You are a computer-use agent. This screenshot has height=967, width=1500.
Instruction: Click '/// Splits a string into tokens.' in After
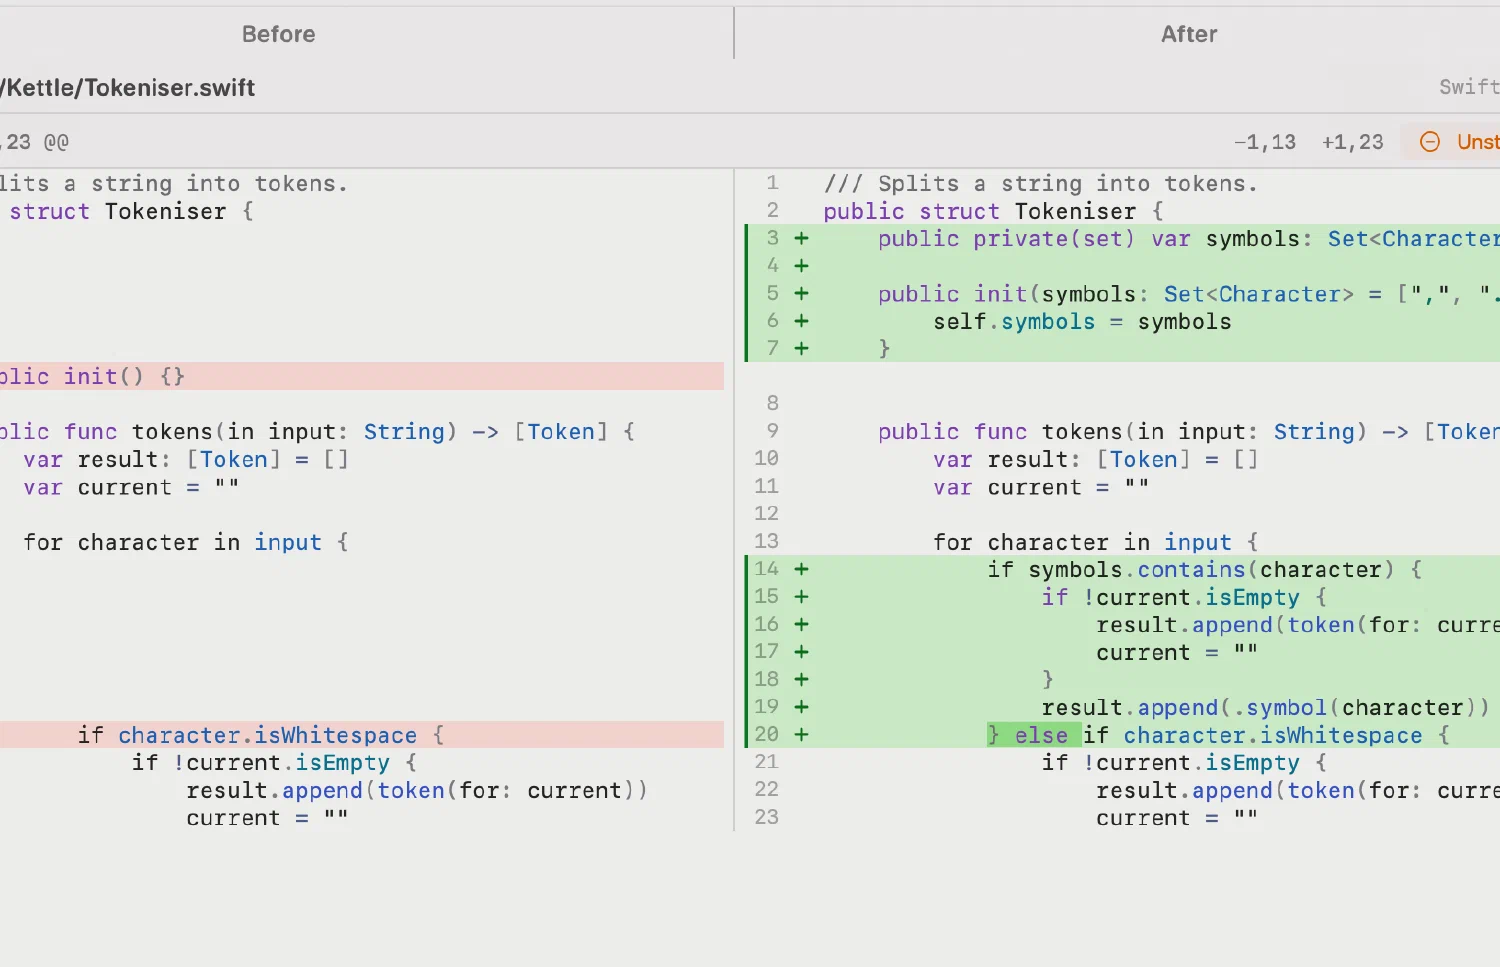1040,184
